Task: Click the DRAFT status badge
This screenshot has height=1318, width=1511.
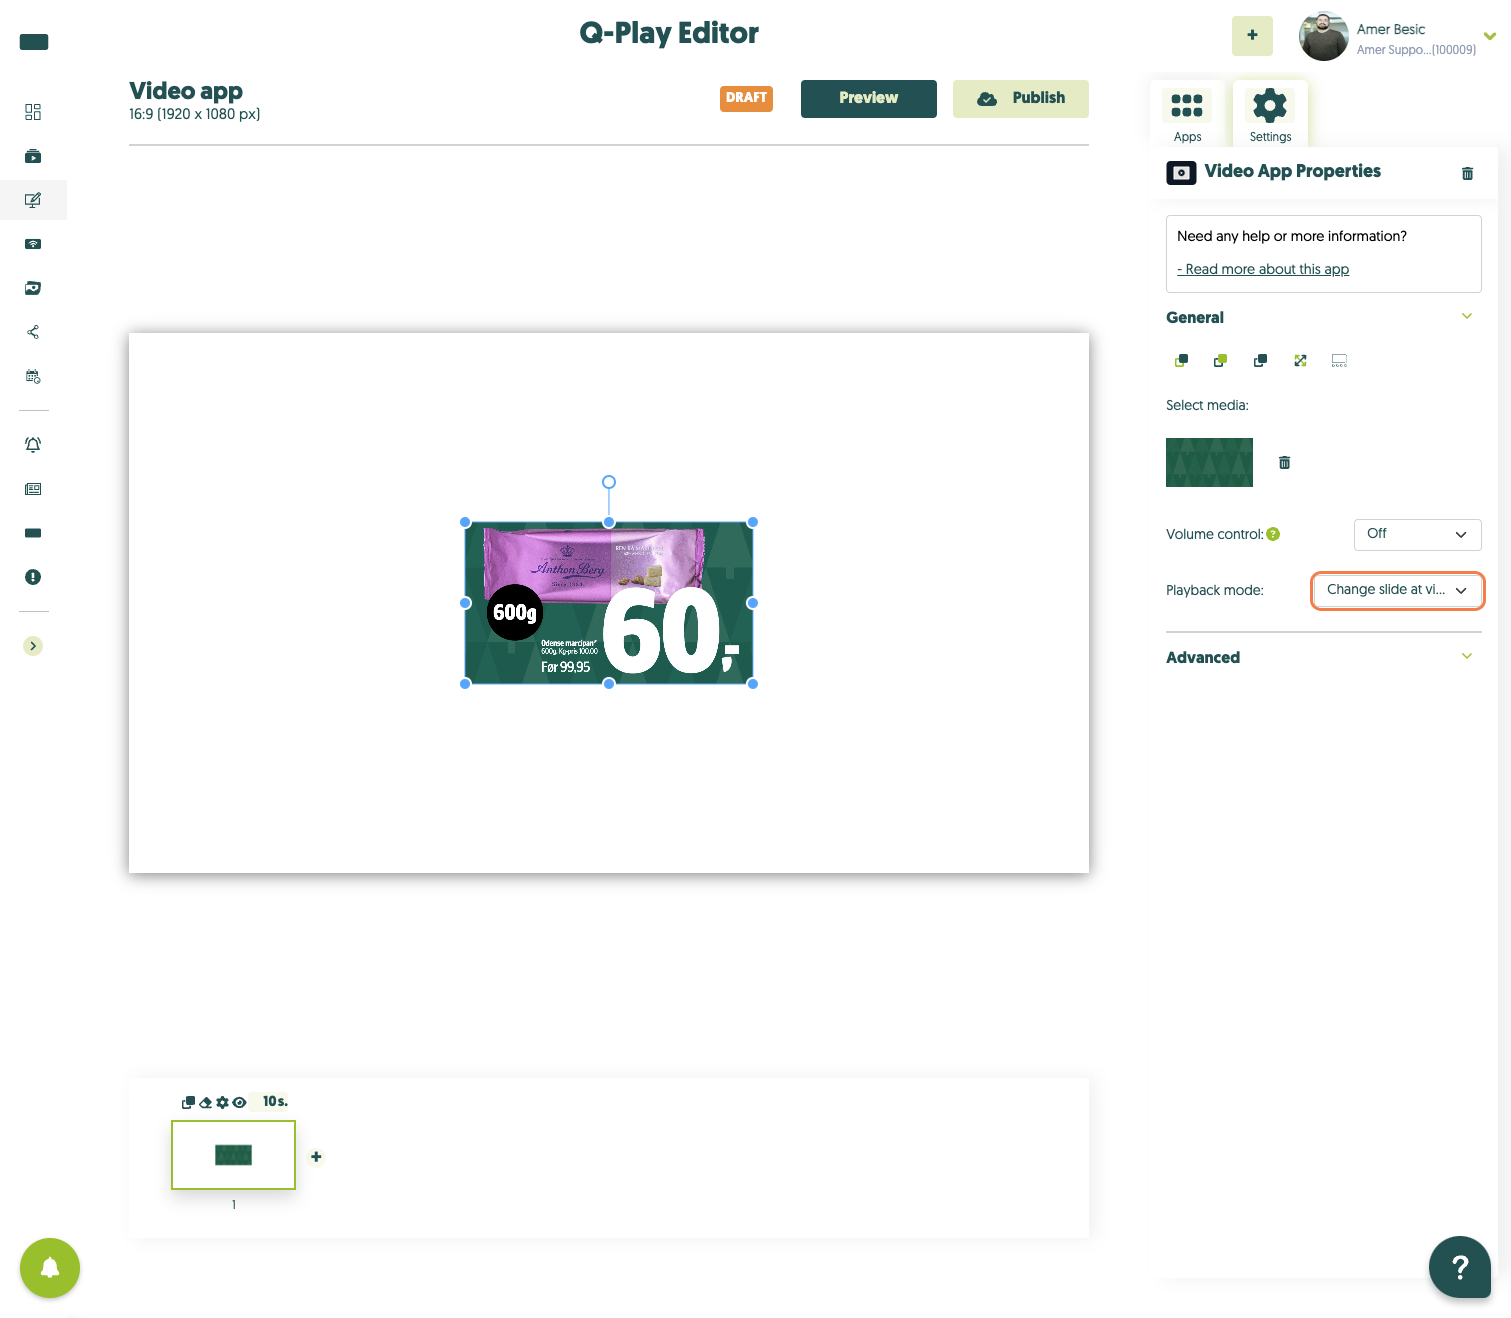Action: pos(746,98)
